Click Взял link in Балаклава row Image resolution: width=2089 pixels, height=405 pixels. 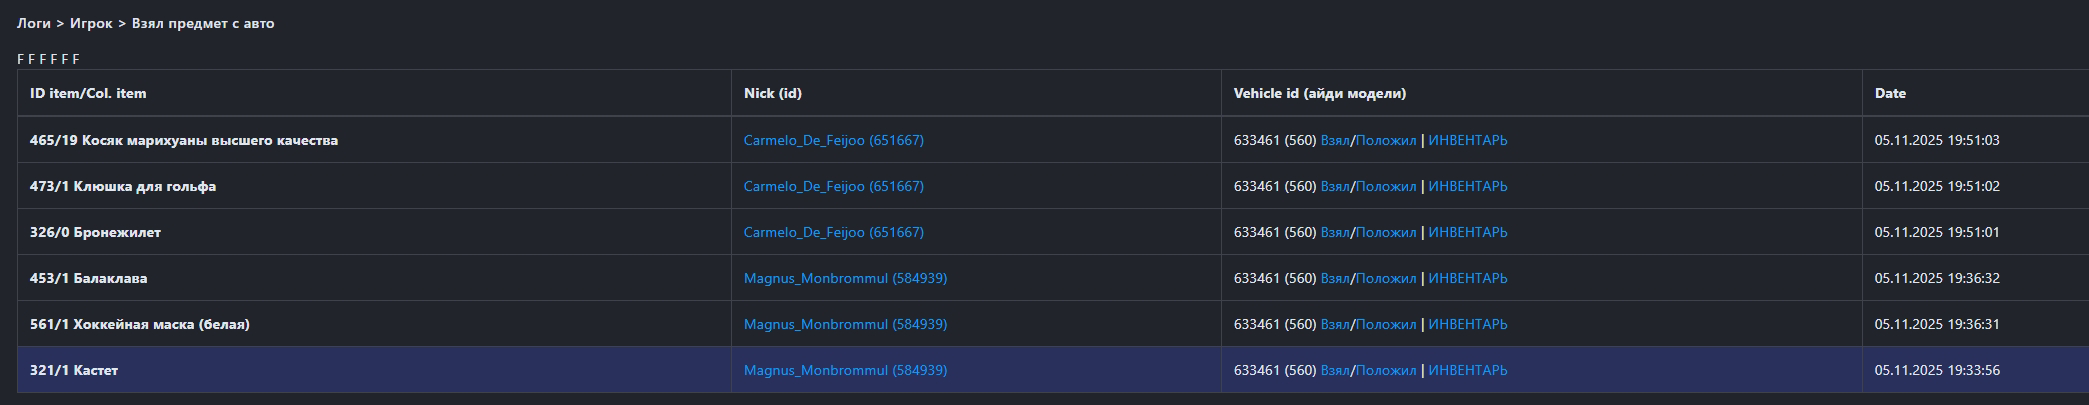tap(1335, 278)
